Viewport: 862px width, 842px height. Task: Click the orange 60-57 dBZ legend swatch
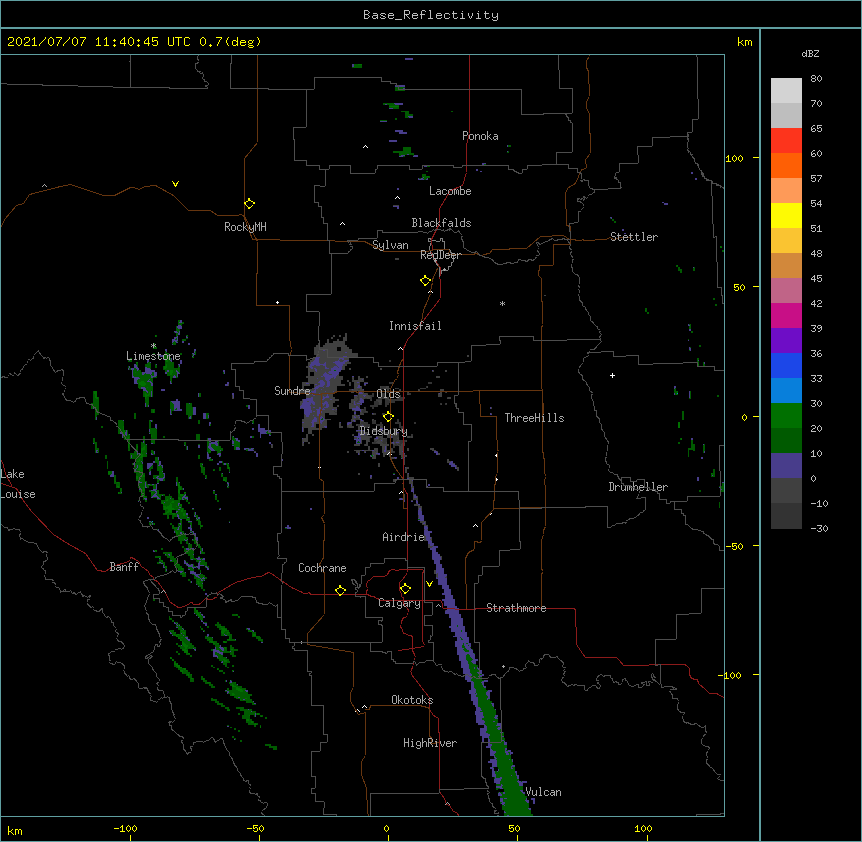(786, 165)
